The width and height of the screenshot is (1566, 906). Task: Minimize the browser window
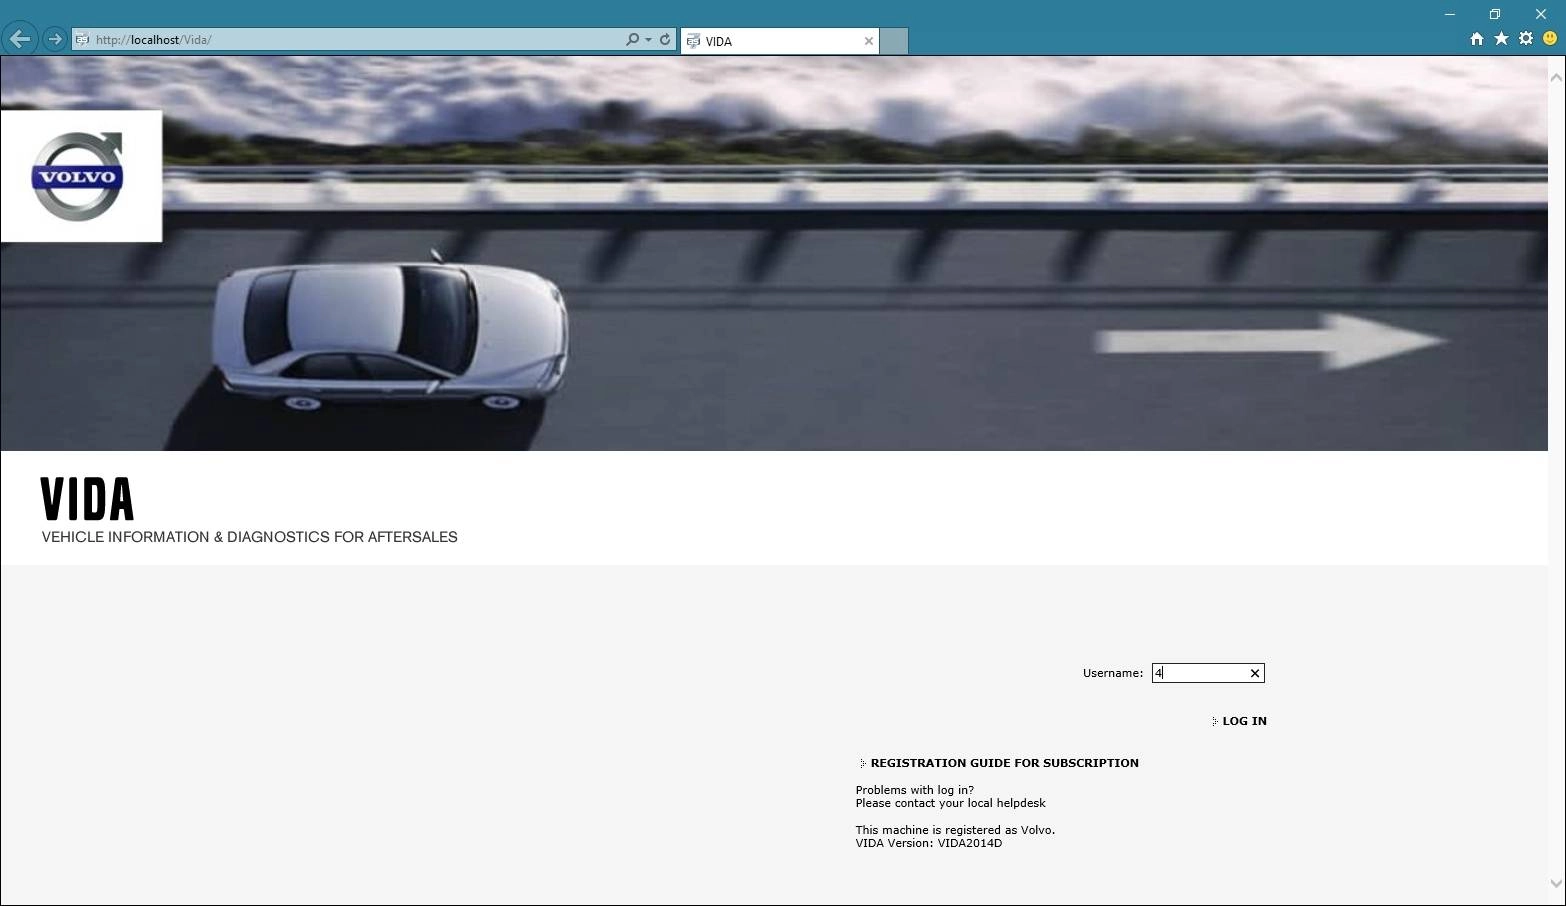(1450, 14)
